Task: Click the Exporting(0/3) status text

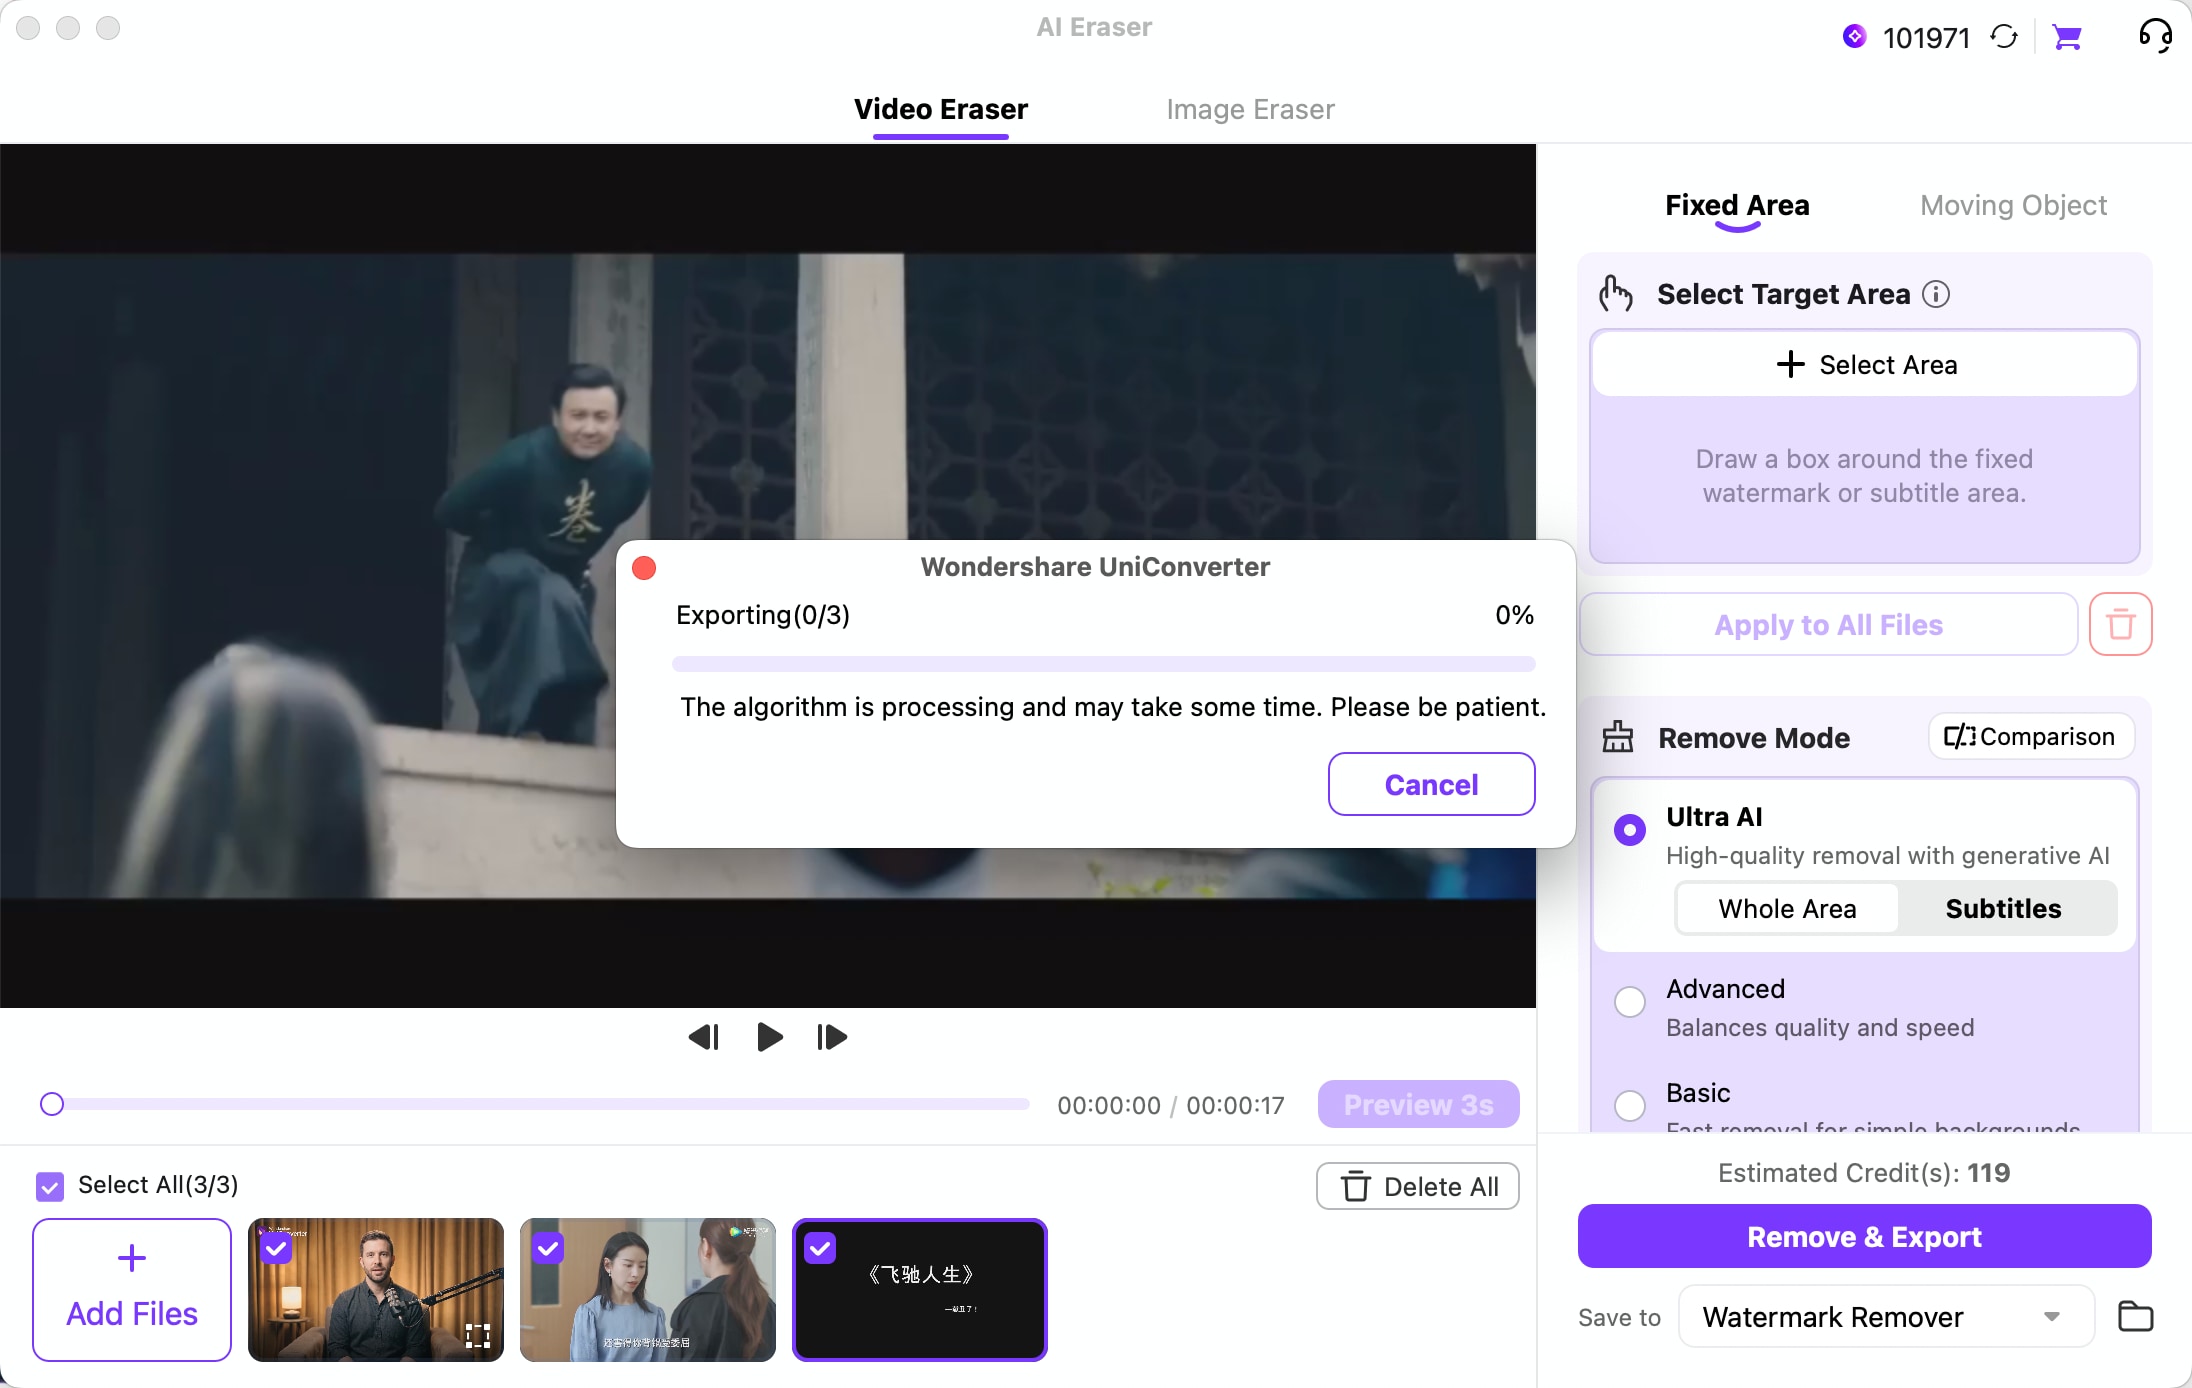Action: coord(763,615)
